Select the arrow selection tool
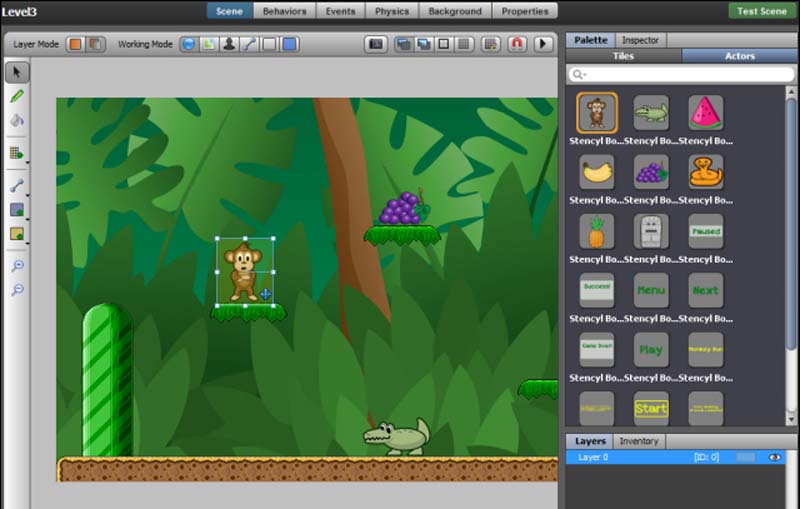This screenshot has height=509, width=800. (17, 72)
